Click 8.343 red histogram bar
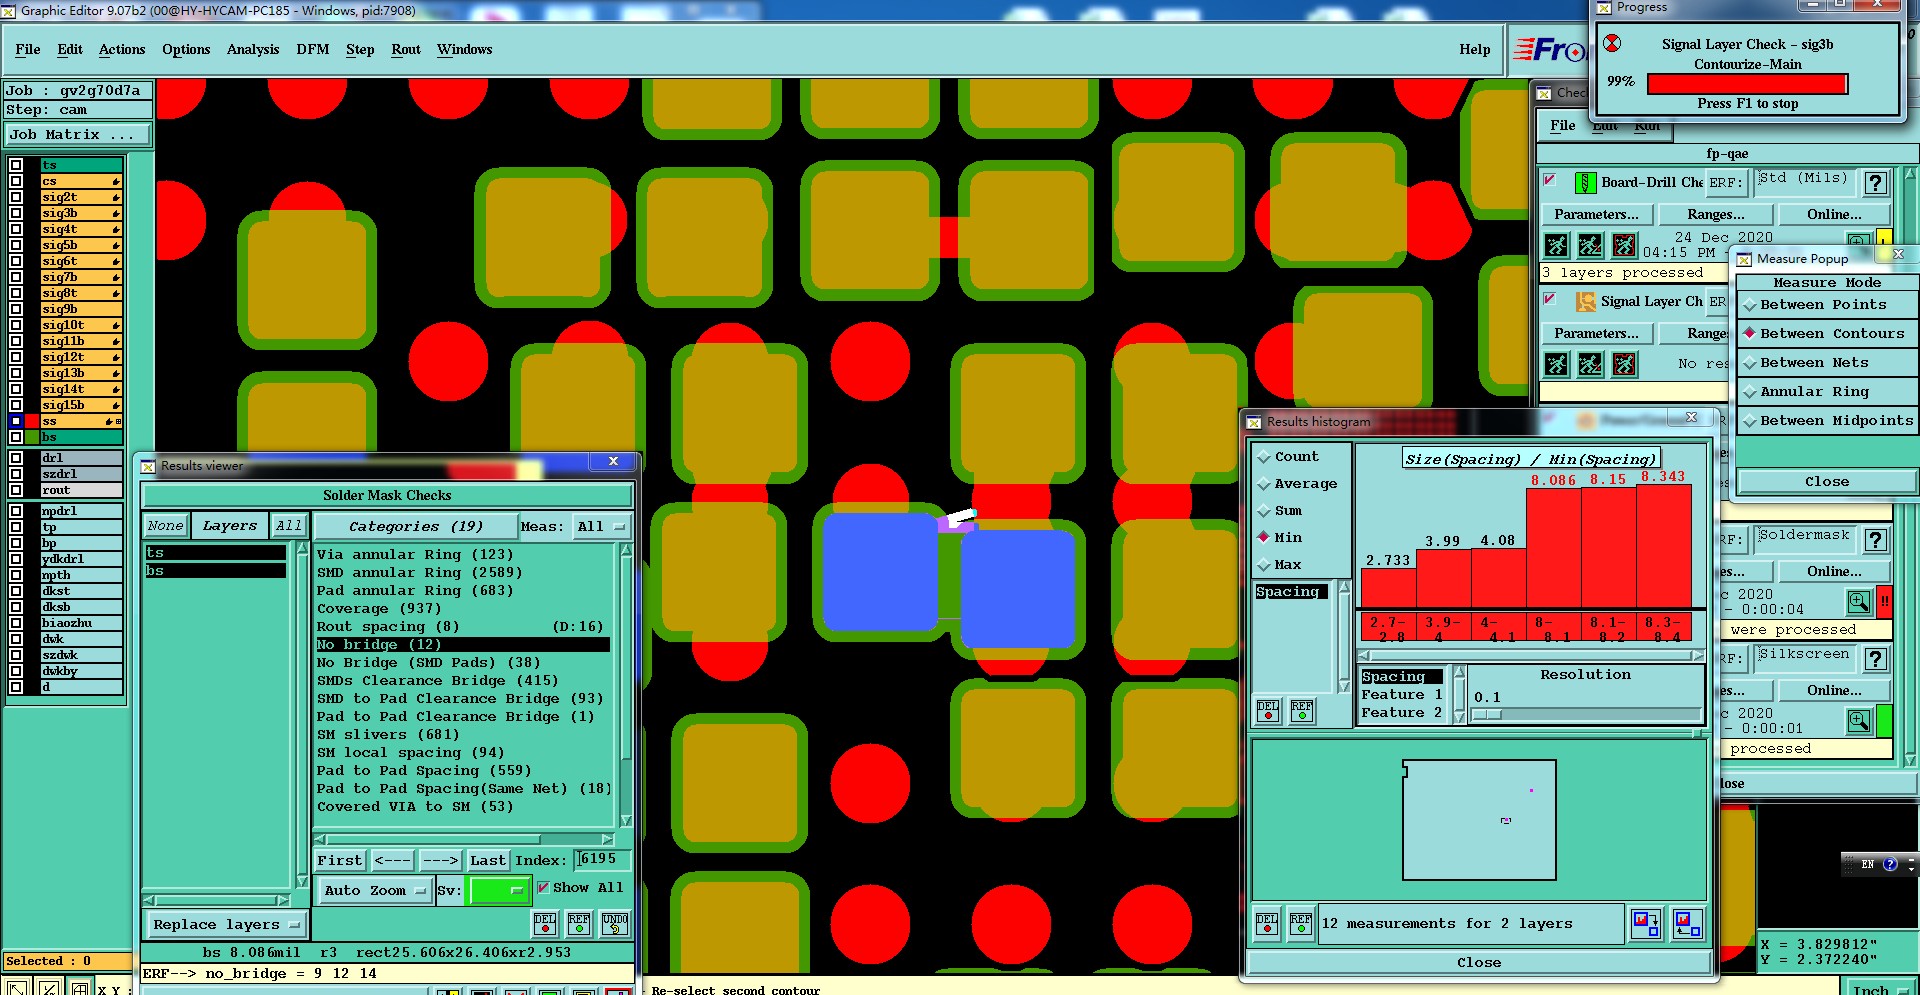Image resolution: width=1920 pixels, height=995 pixels. pyautogui.click(x=1663, y=546)
